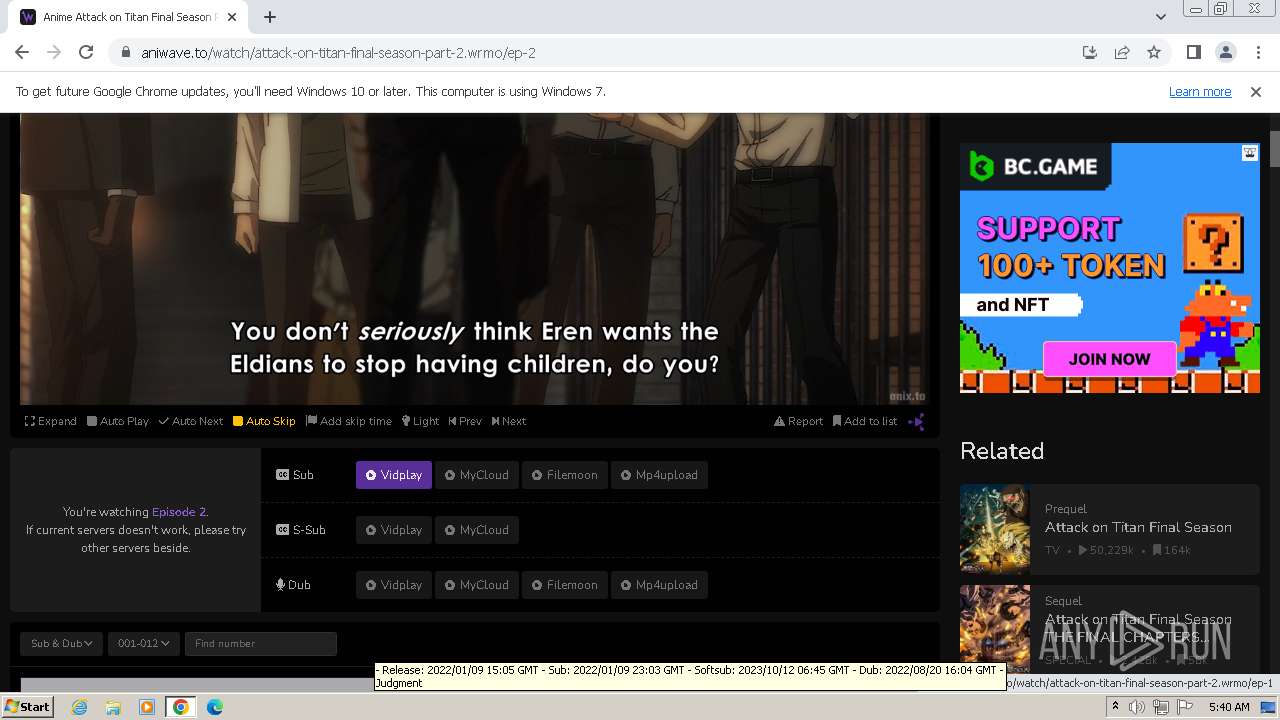This screenshot has height=720, width=1280.
Task: Go to Prev episode
Action: [465, 421]
